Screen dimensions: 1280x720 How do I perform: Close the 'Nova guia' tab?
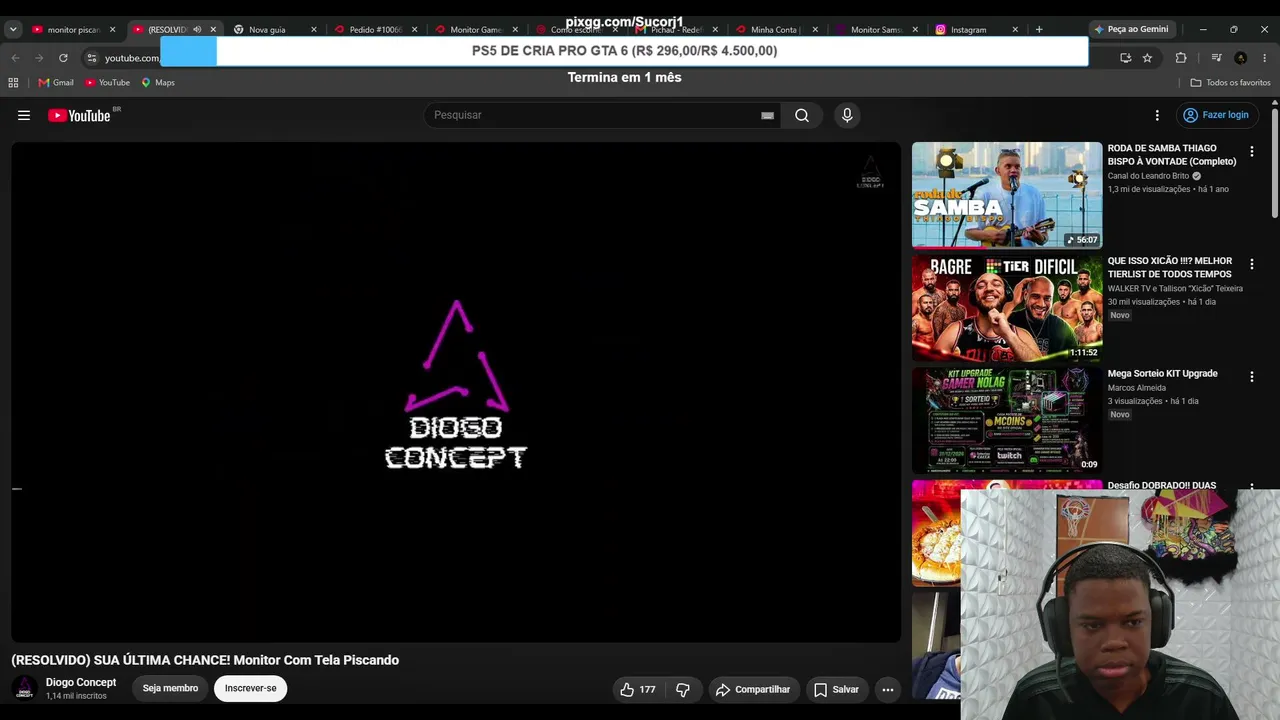click(x=313, y=30)
